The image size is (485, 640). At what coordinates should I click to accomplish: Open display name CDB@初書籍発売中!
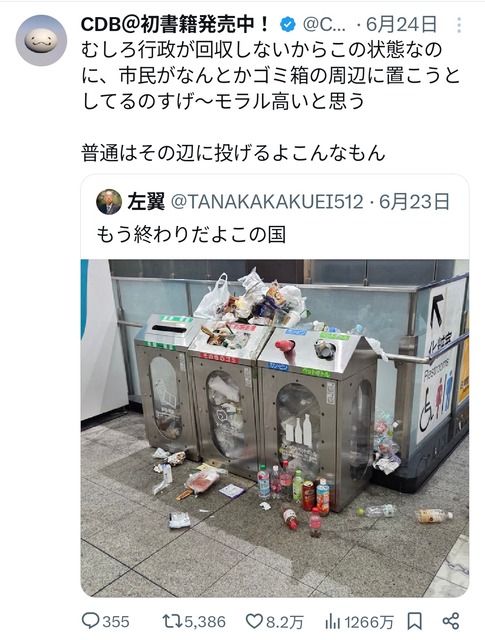[175, 25]
